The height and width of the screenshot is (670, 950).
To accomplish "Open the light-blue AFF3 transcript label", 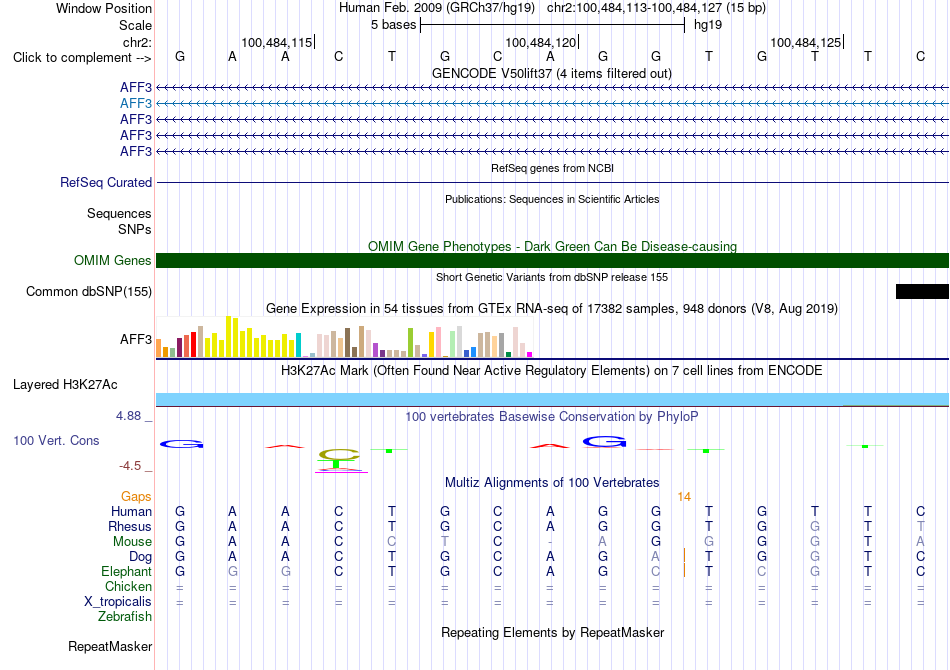I will (x=136, y=104).
